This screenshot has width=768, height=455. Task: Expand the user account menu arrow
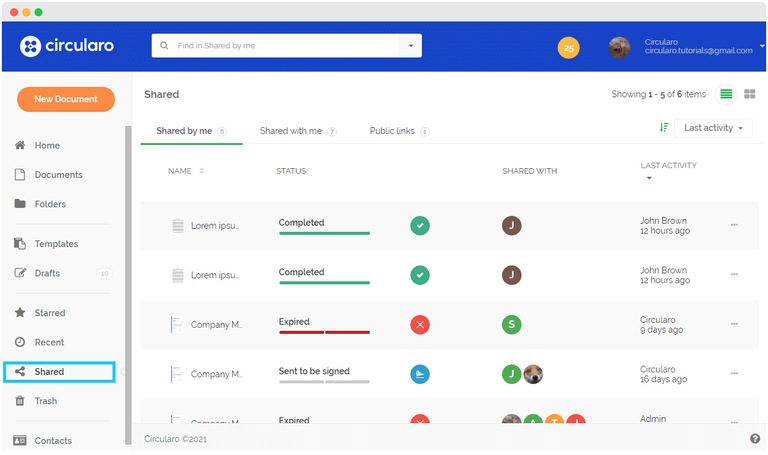point(762,46)
